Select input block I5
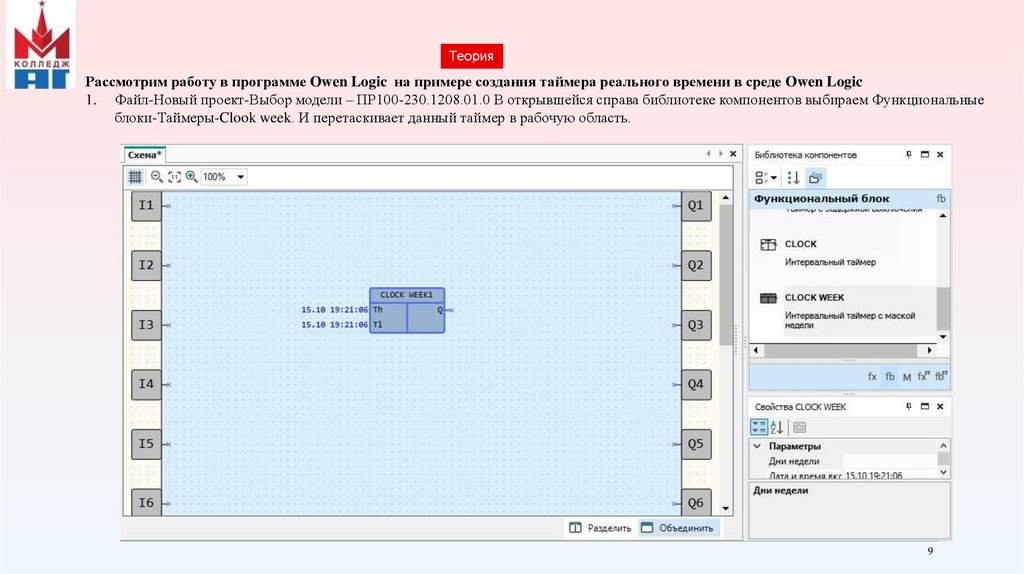This screenshot has width=1024, height=574. 146,443
